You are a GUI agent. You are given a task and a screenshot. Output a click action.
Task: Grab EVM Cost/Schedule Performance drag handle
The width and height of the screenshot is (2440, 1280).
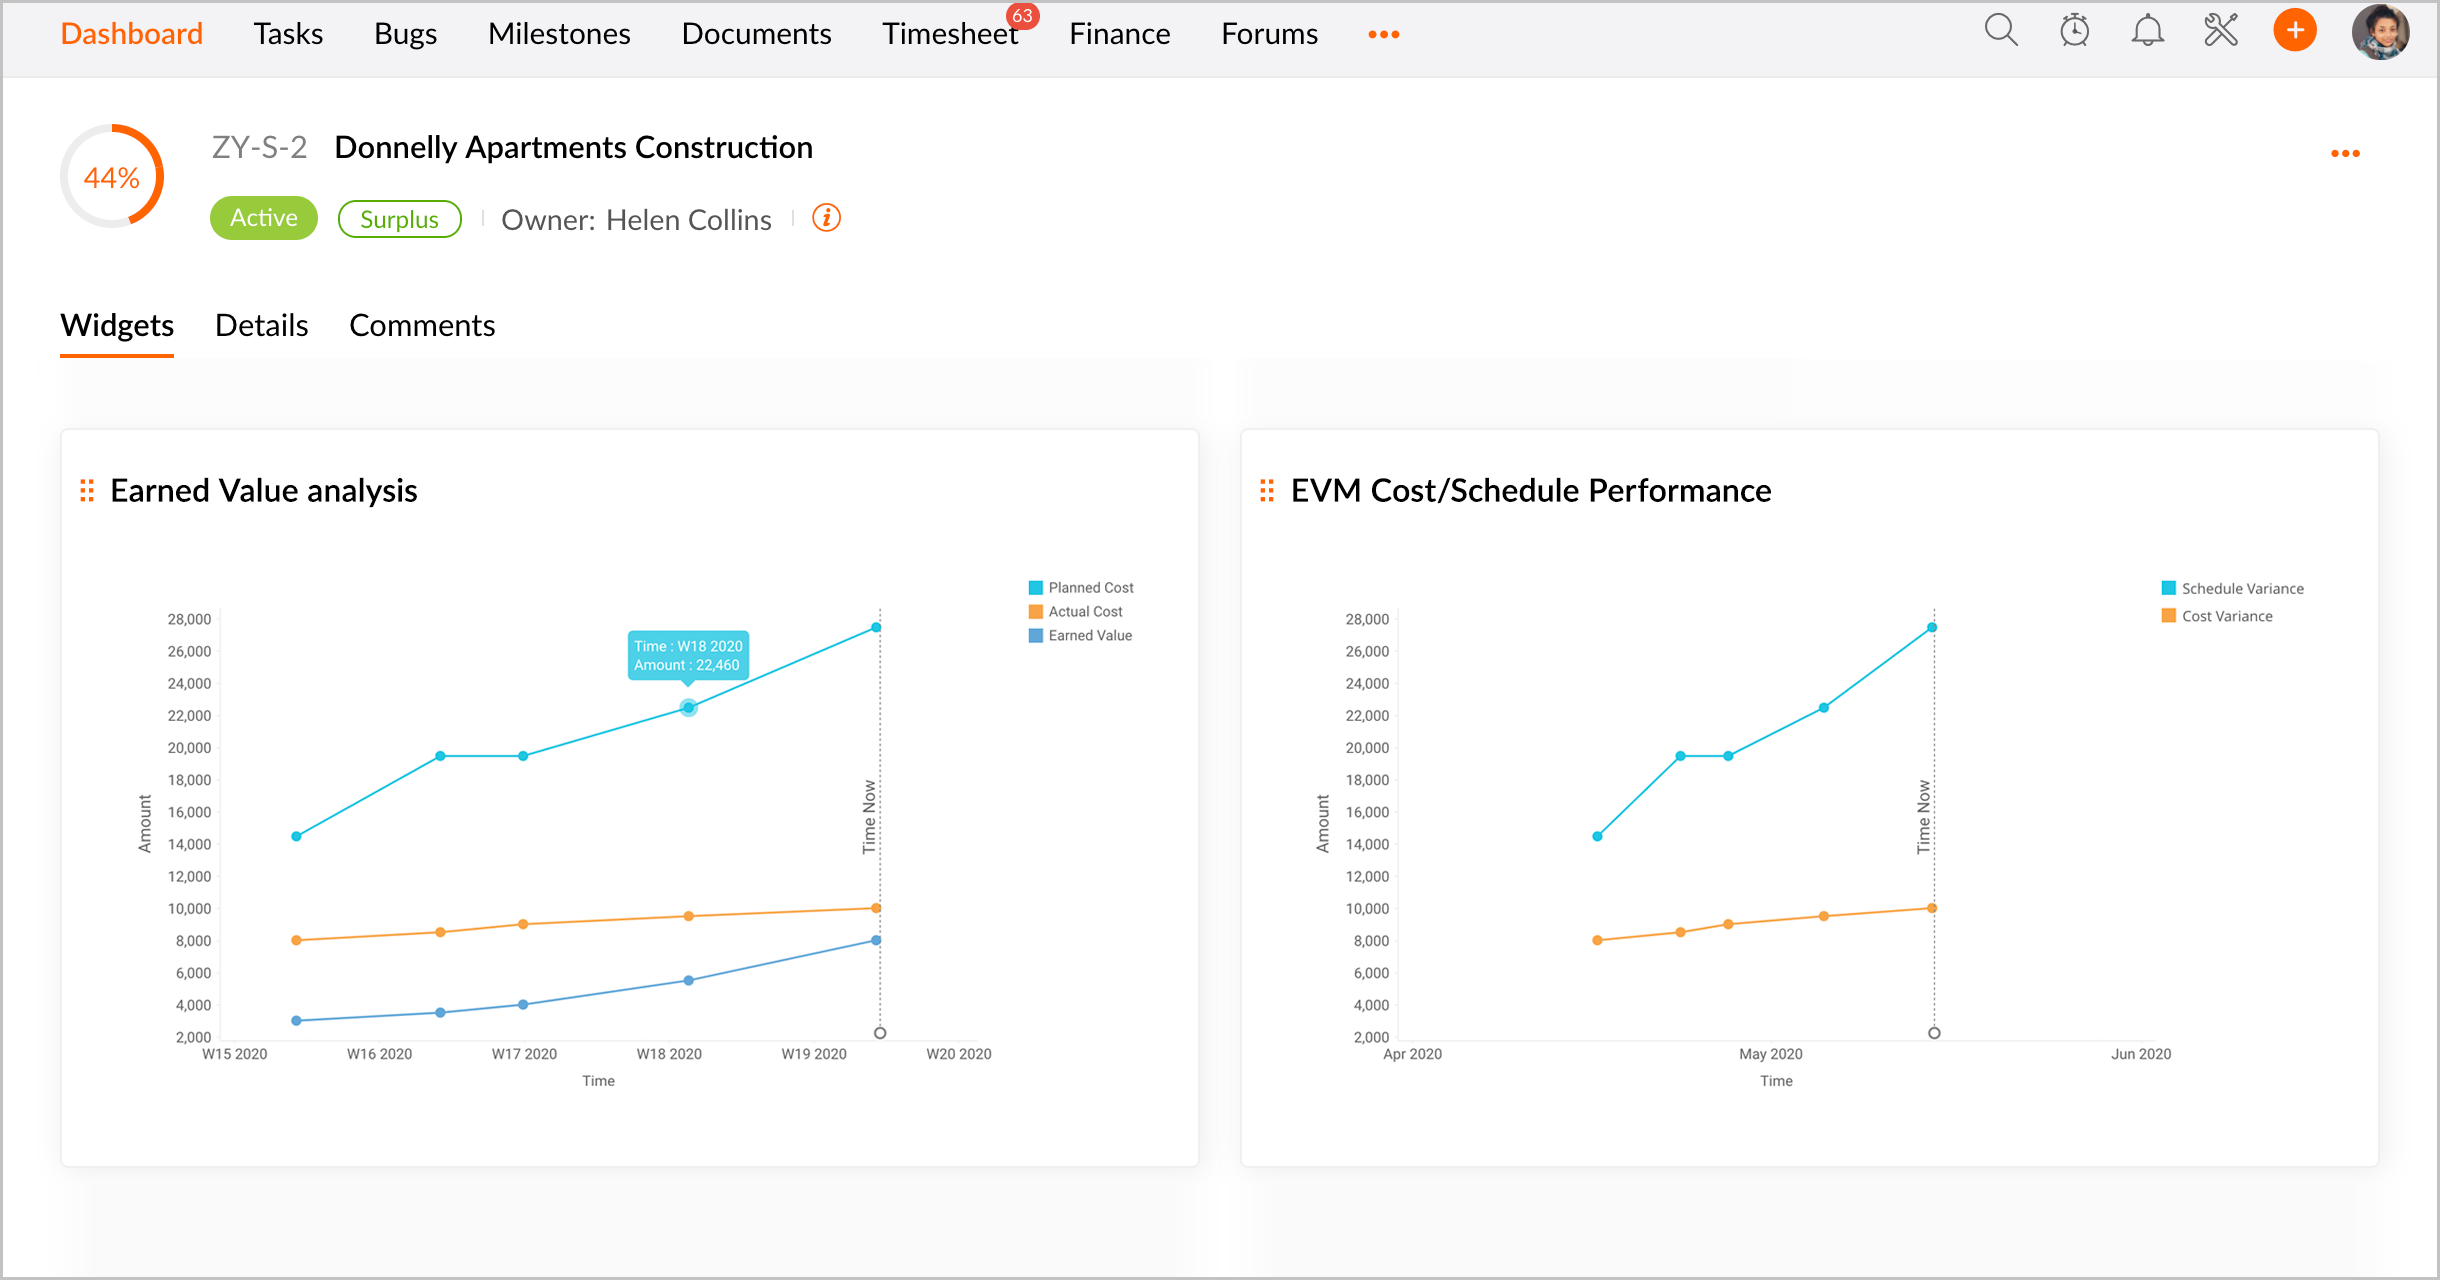(1267, 490)
